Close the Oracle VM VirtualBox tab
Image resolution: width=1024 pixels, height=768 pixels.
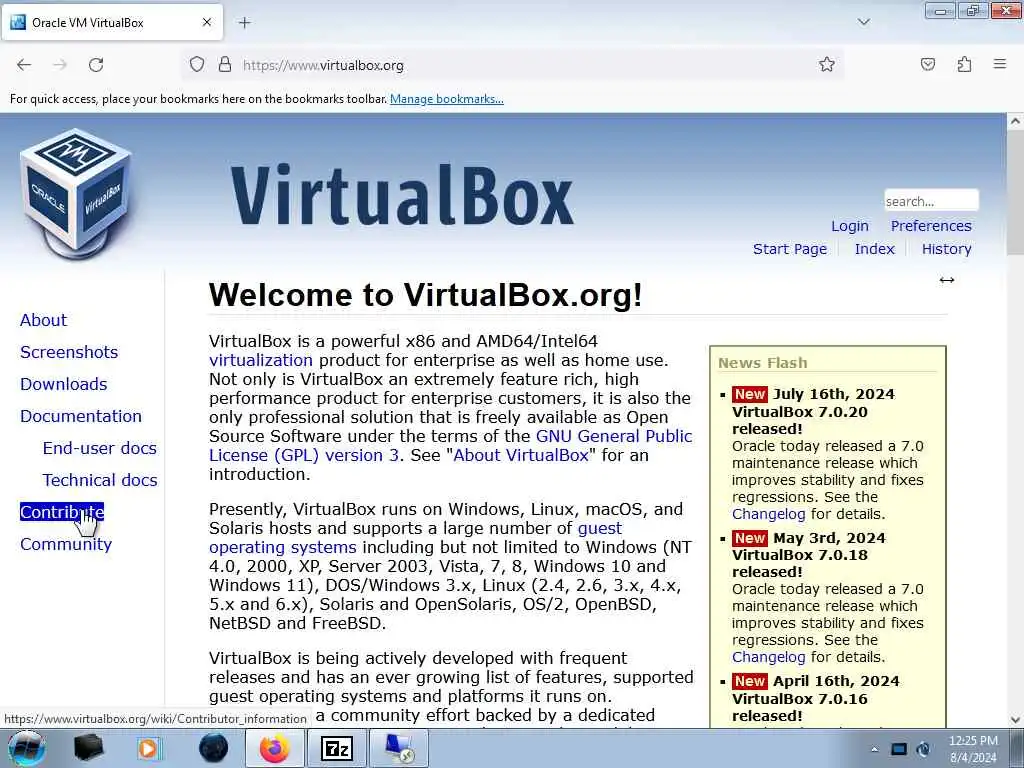click(206, 22)
